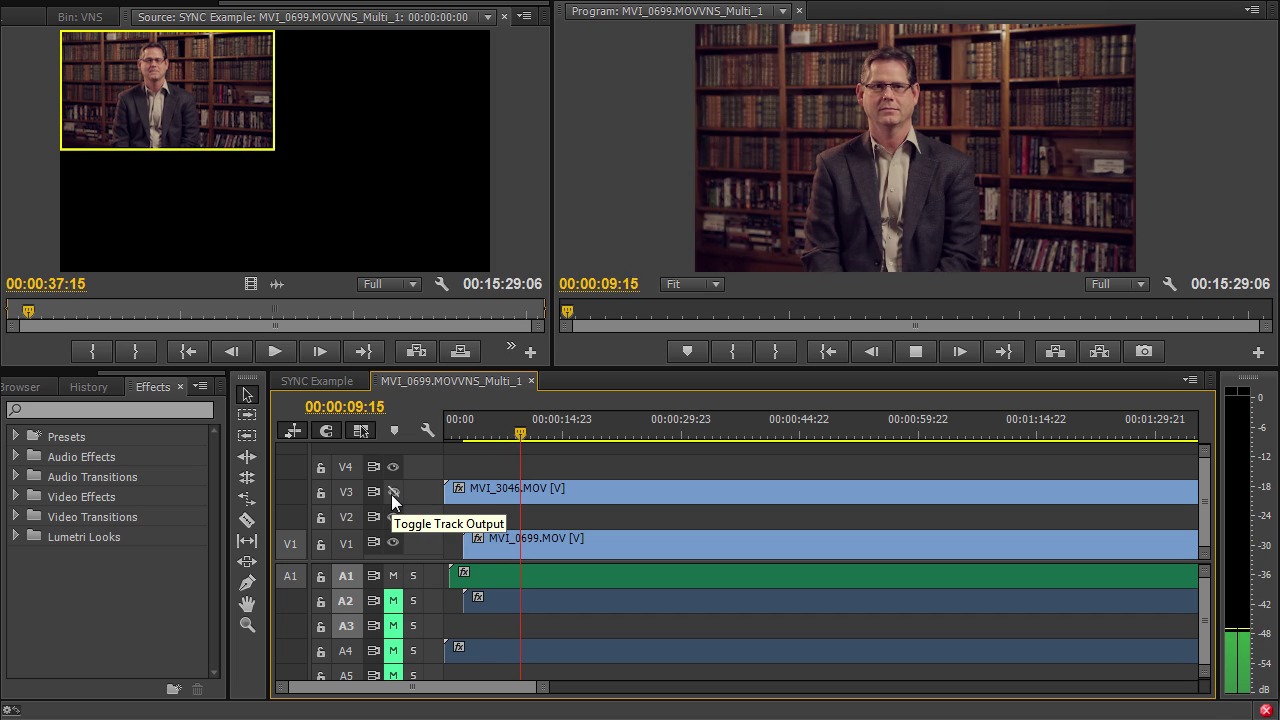Open Program monitor Fit zoom dropdown
1280x720 pixels.
click(x=692, y=284)
